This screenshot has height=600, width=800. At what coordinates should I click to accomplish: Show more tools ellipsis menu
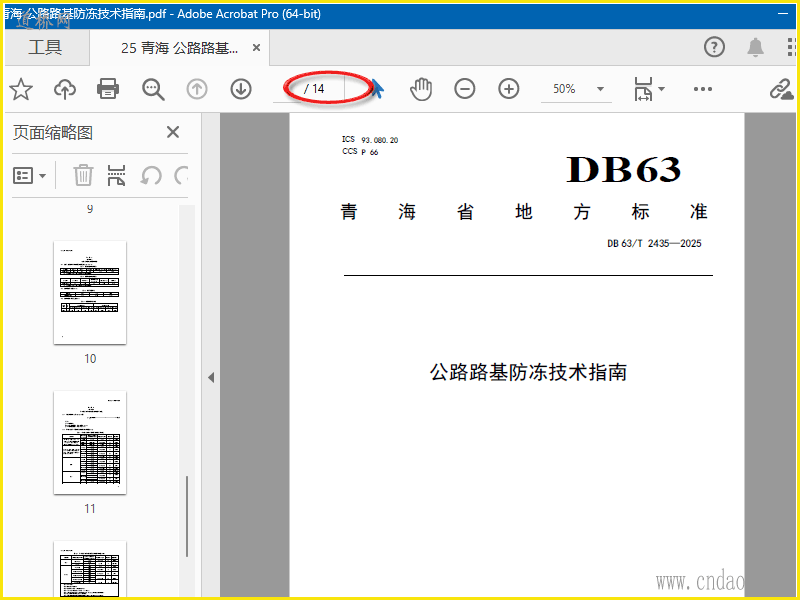703,89
